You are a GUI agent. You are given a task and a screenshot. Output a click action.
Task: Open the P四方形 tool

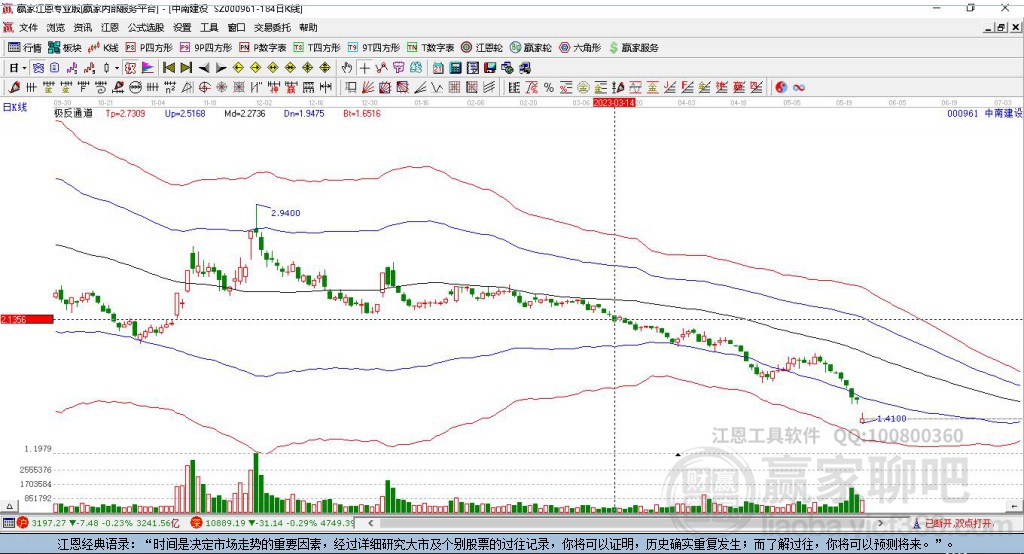[149, 48]
